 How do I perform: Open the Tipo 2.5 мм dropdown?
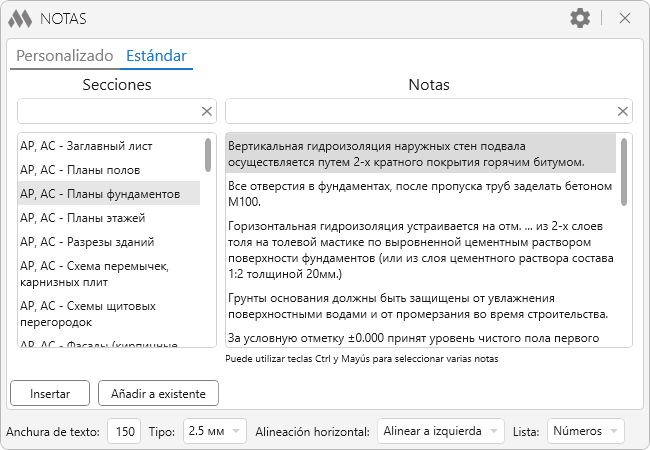pos(212,431)
